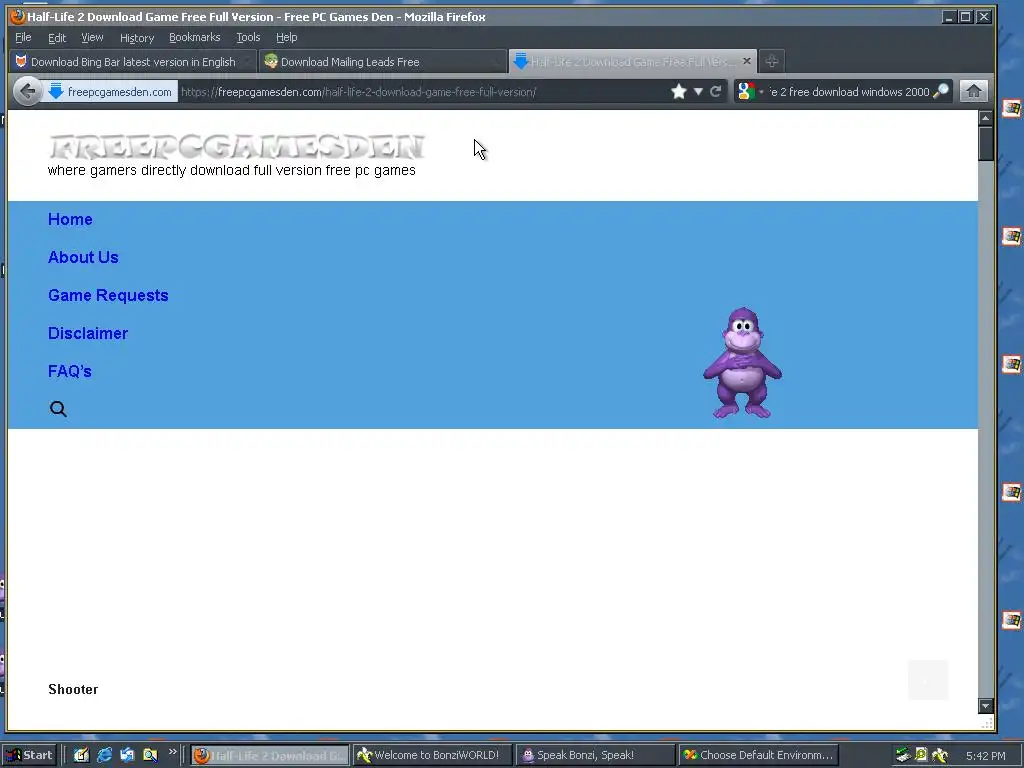
Task: Open the Tools menu
Action: (248, 37)
